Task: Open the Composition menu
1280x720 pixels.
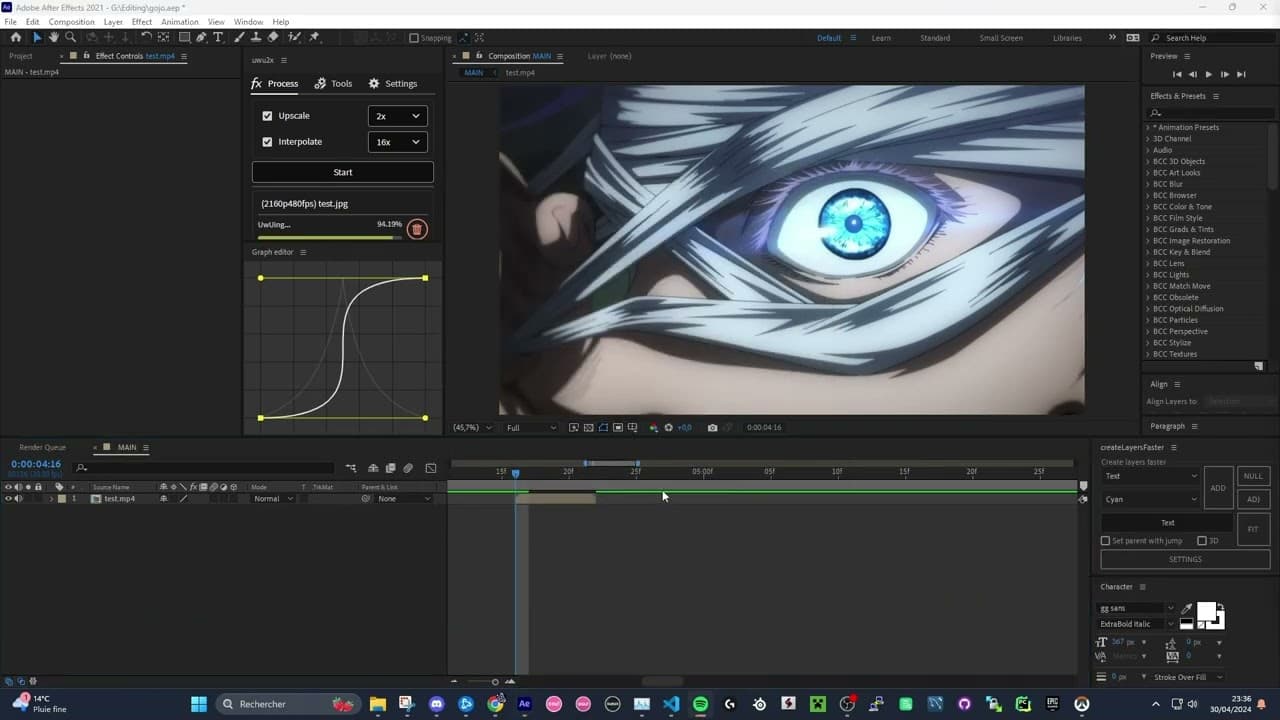Action: (71, 21)
